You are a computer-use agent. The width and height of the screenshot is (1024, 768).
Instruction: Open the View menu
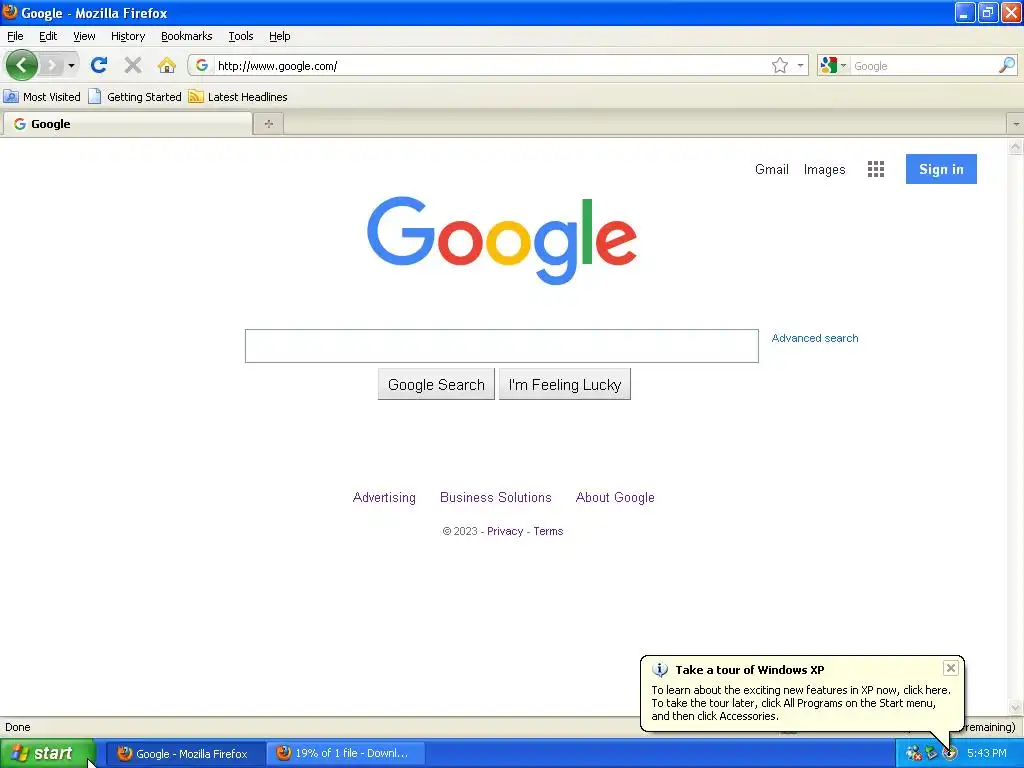(84, 36)
